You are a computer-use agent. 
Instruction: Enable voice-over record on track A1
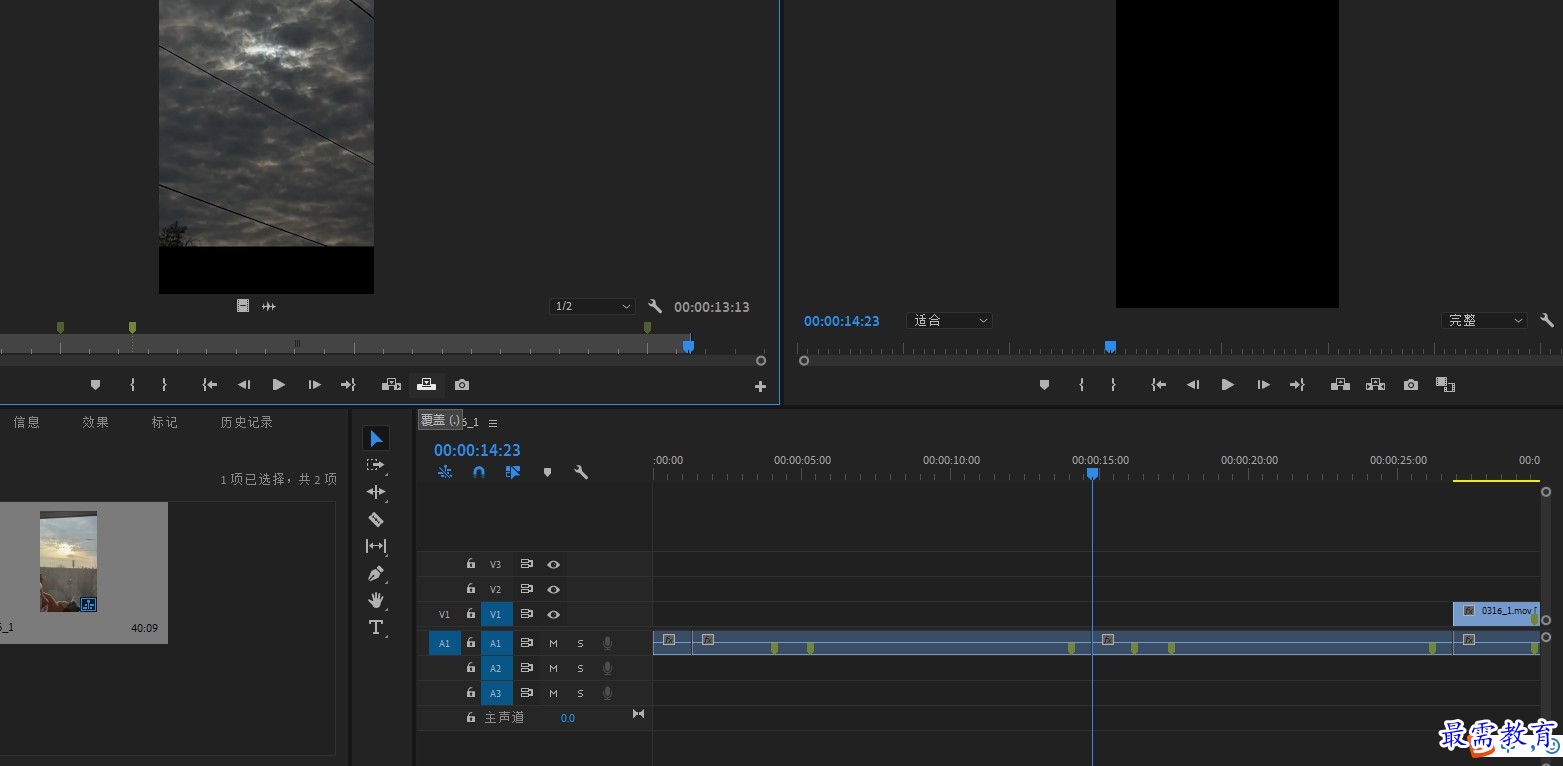[x=607, y=643]
